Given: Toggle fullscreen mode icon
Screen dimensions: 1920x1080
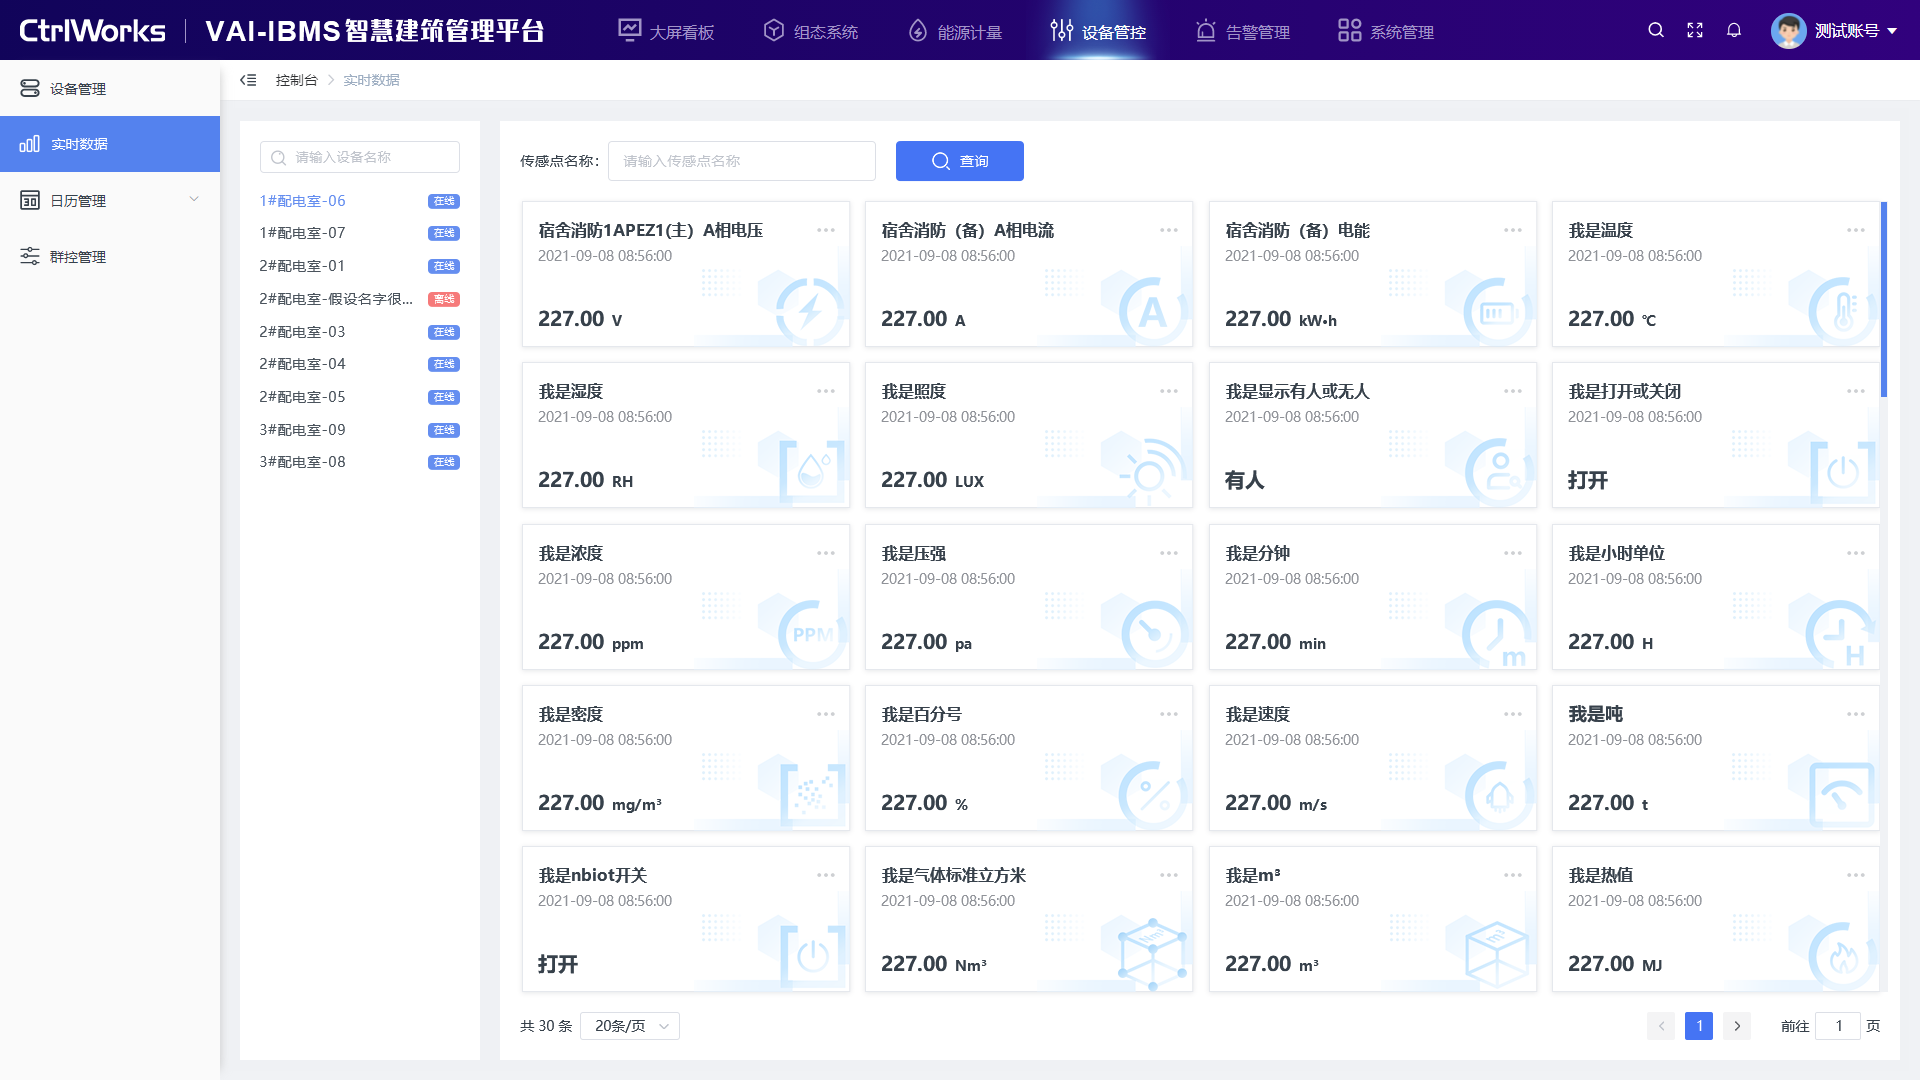Looking at the screenshot, I should pos(1695,30).
